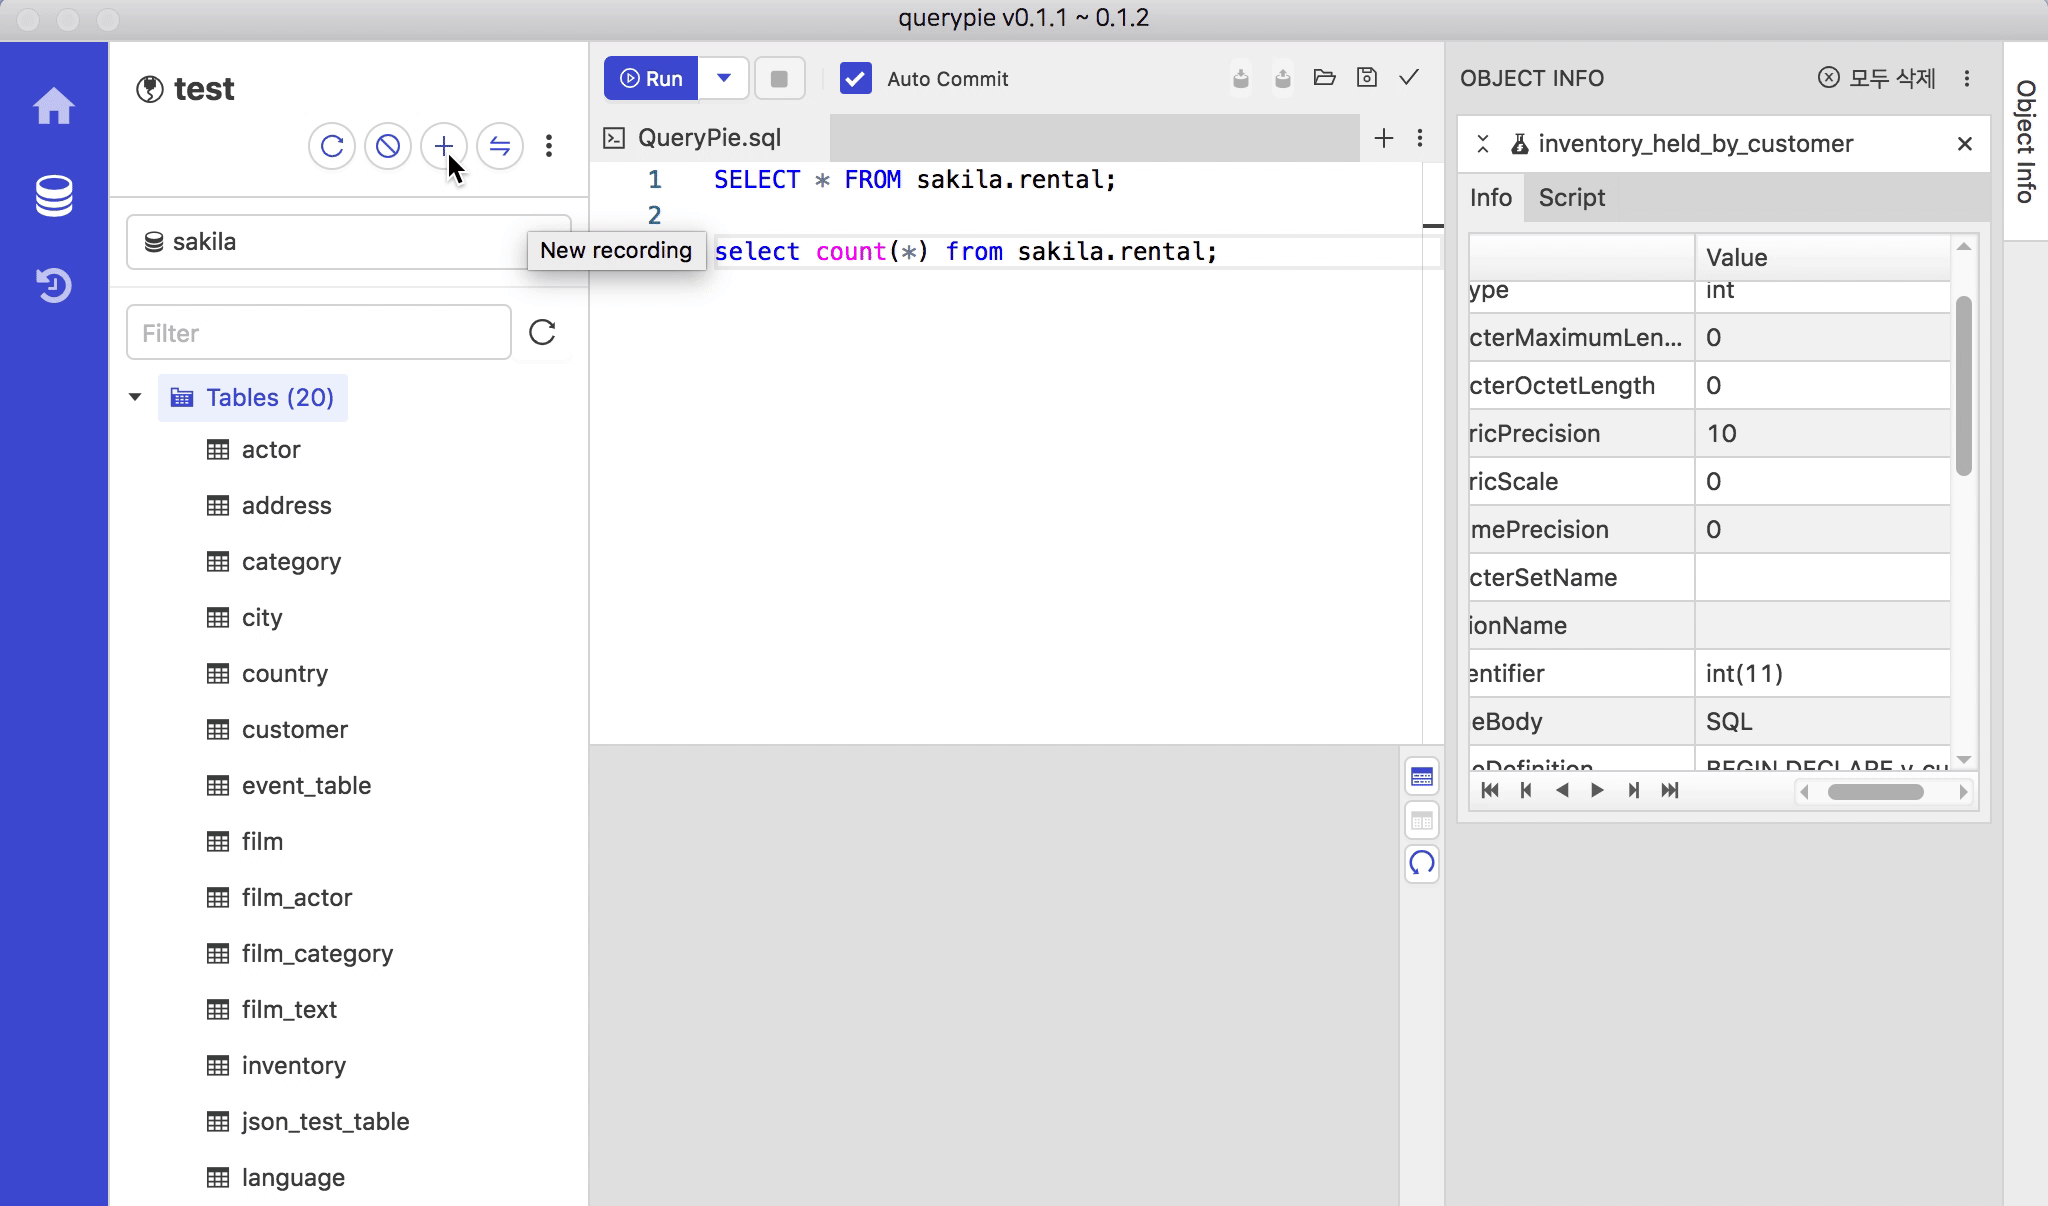The height and width of the screenshot is (1206, 2048).
Task: Click the open file folder icon
Action: 1325,78
